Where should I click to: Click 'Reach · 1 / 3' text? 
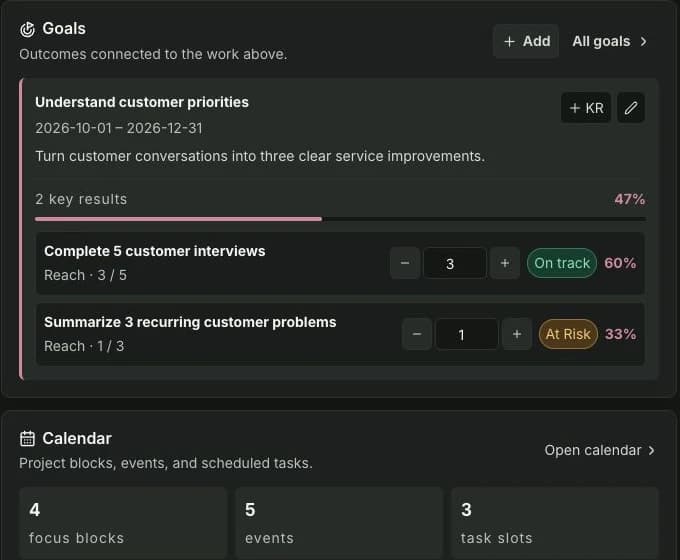pyautogui.click(x=84, y=346)
